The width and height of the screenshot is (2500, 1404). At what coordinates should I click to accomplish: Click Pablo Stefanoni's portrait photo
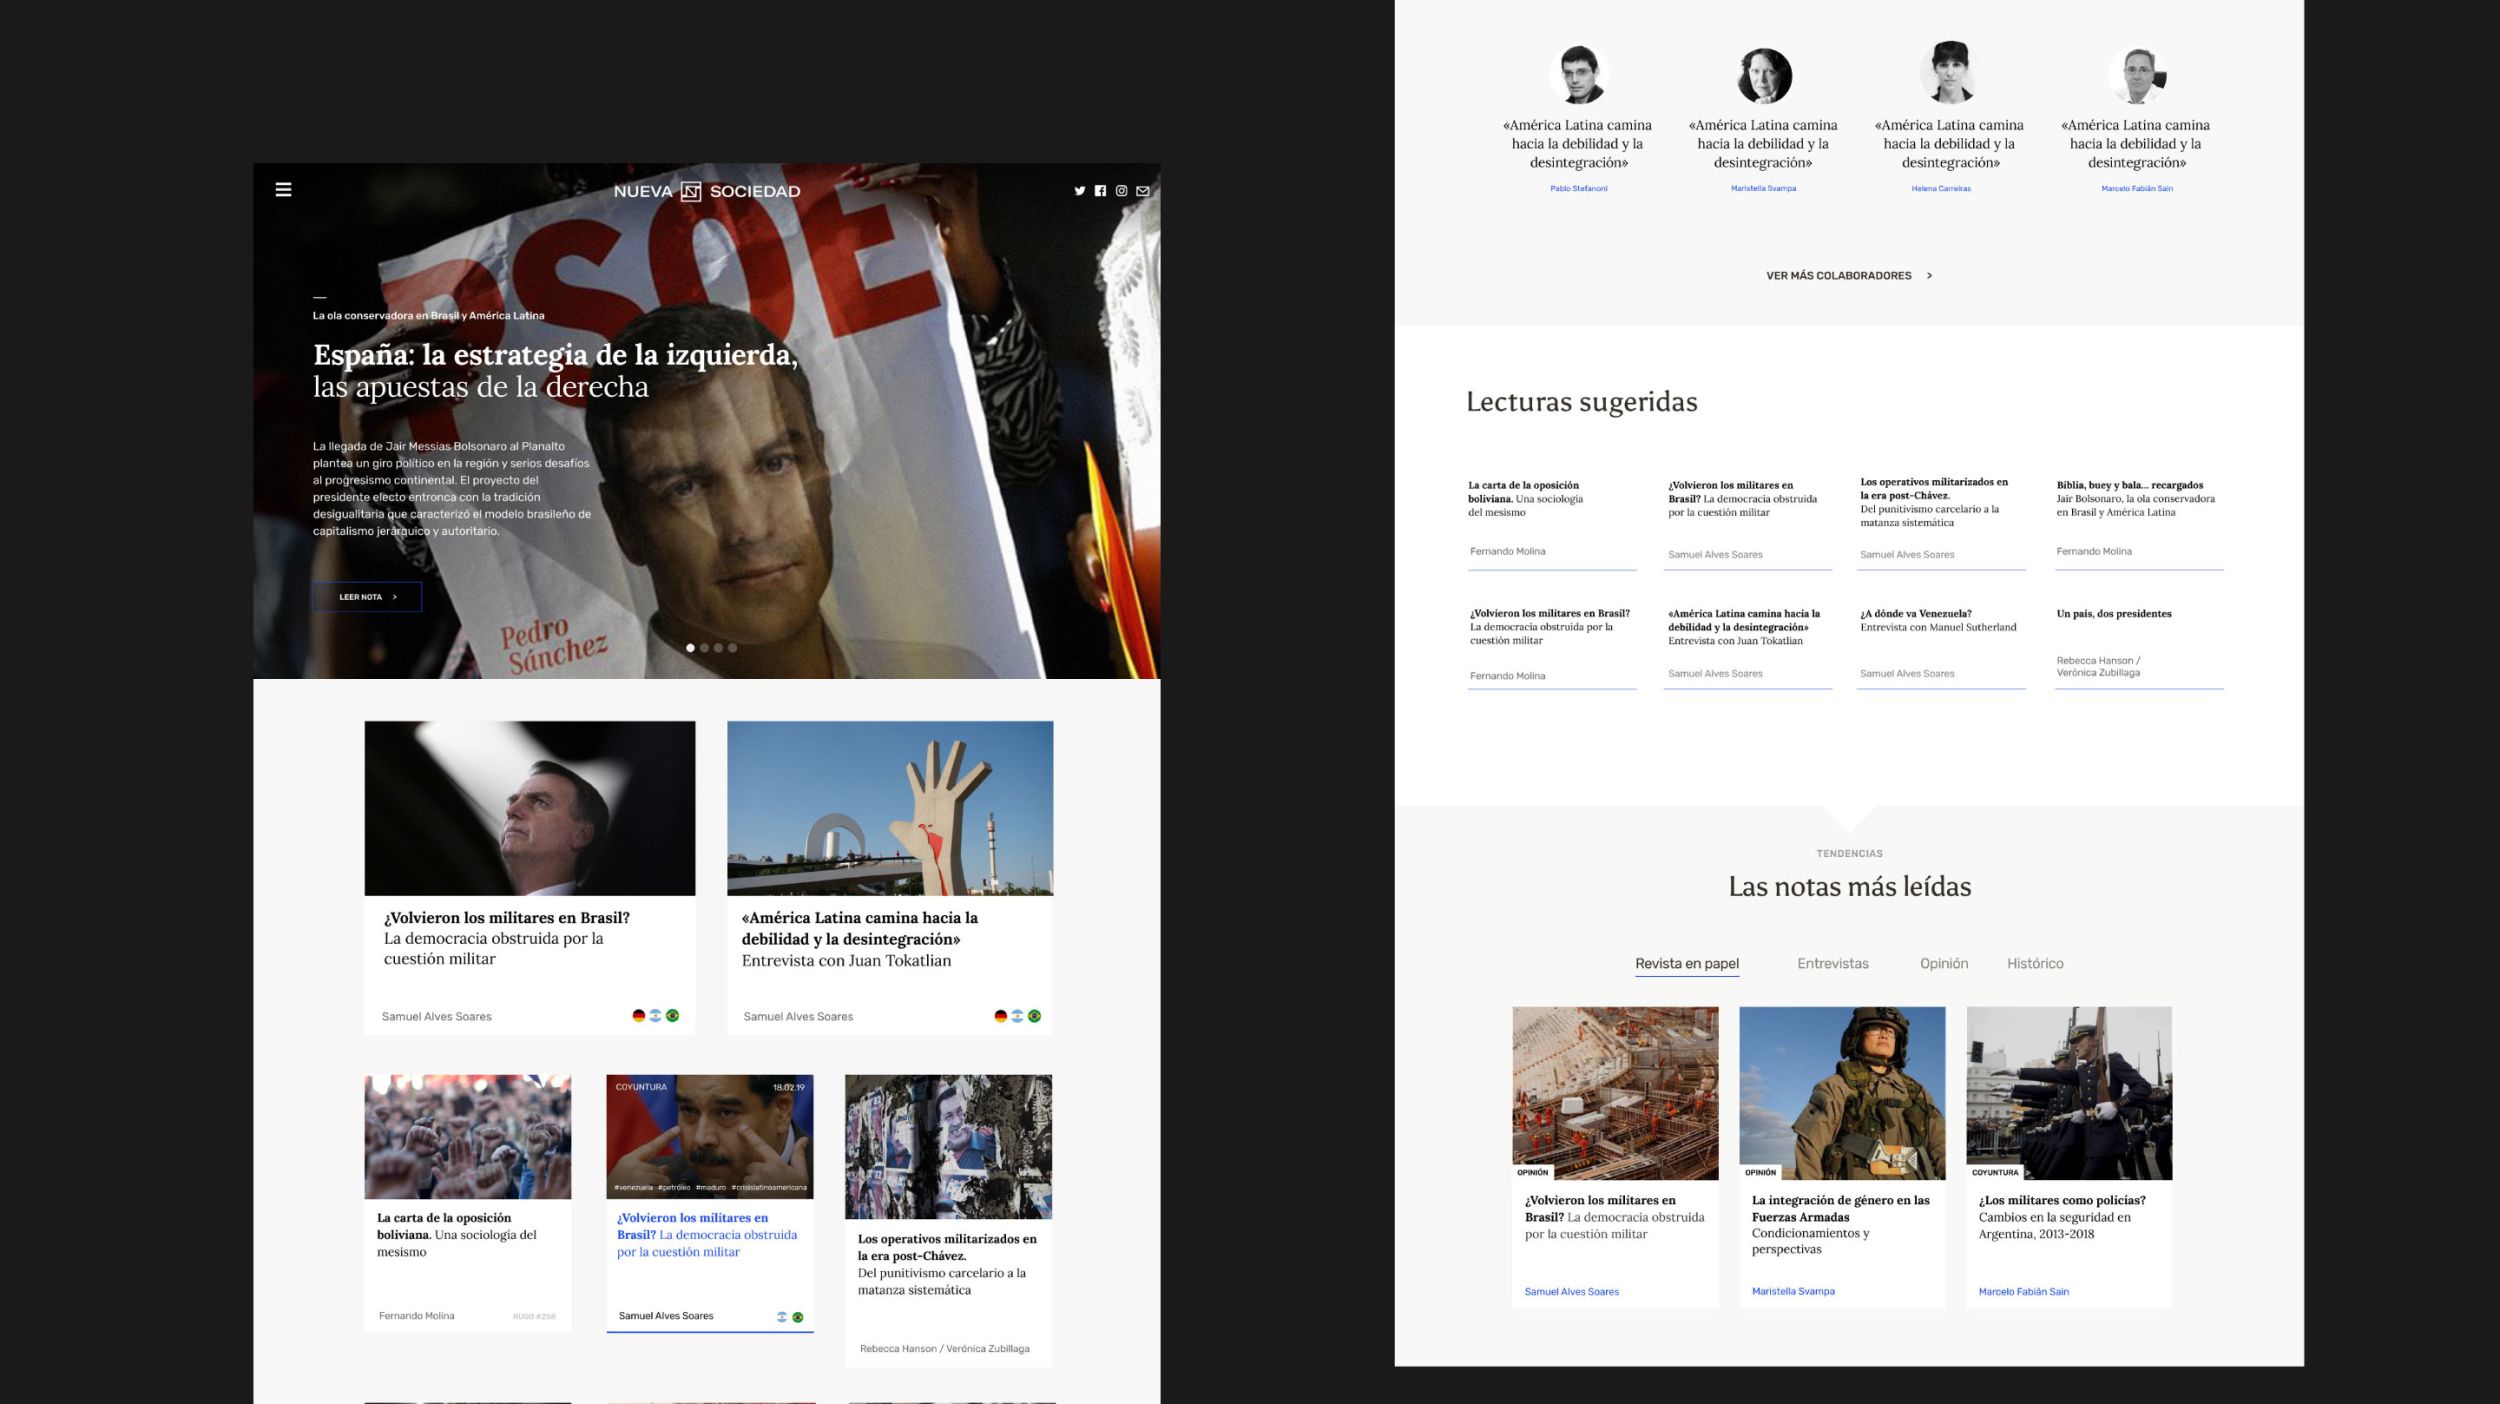point(1579,75)
